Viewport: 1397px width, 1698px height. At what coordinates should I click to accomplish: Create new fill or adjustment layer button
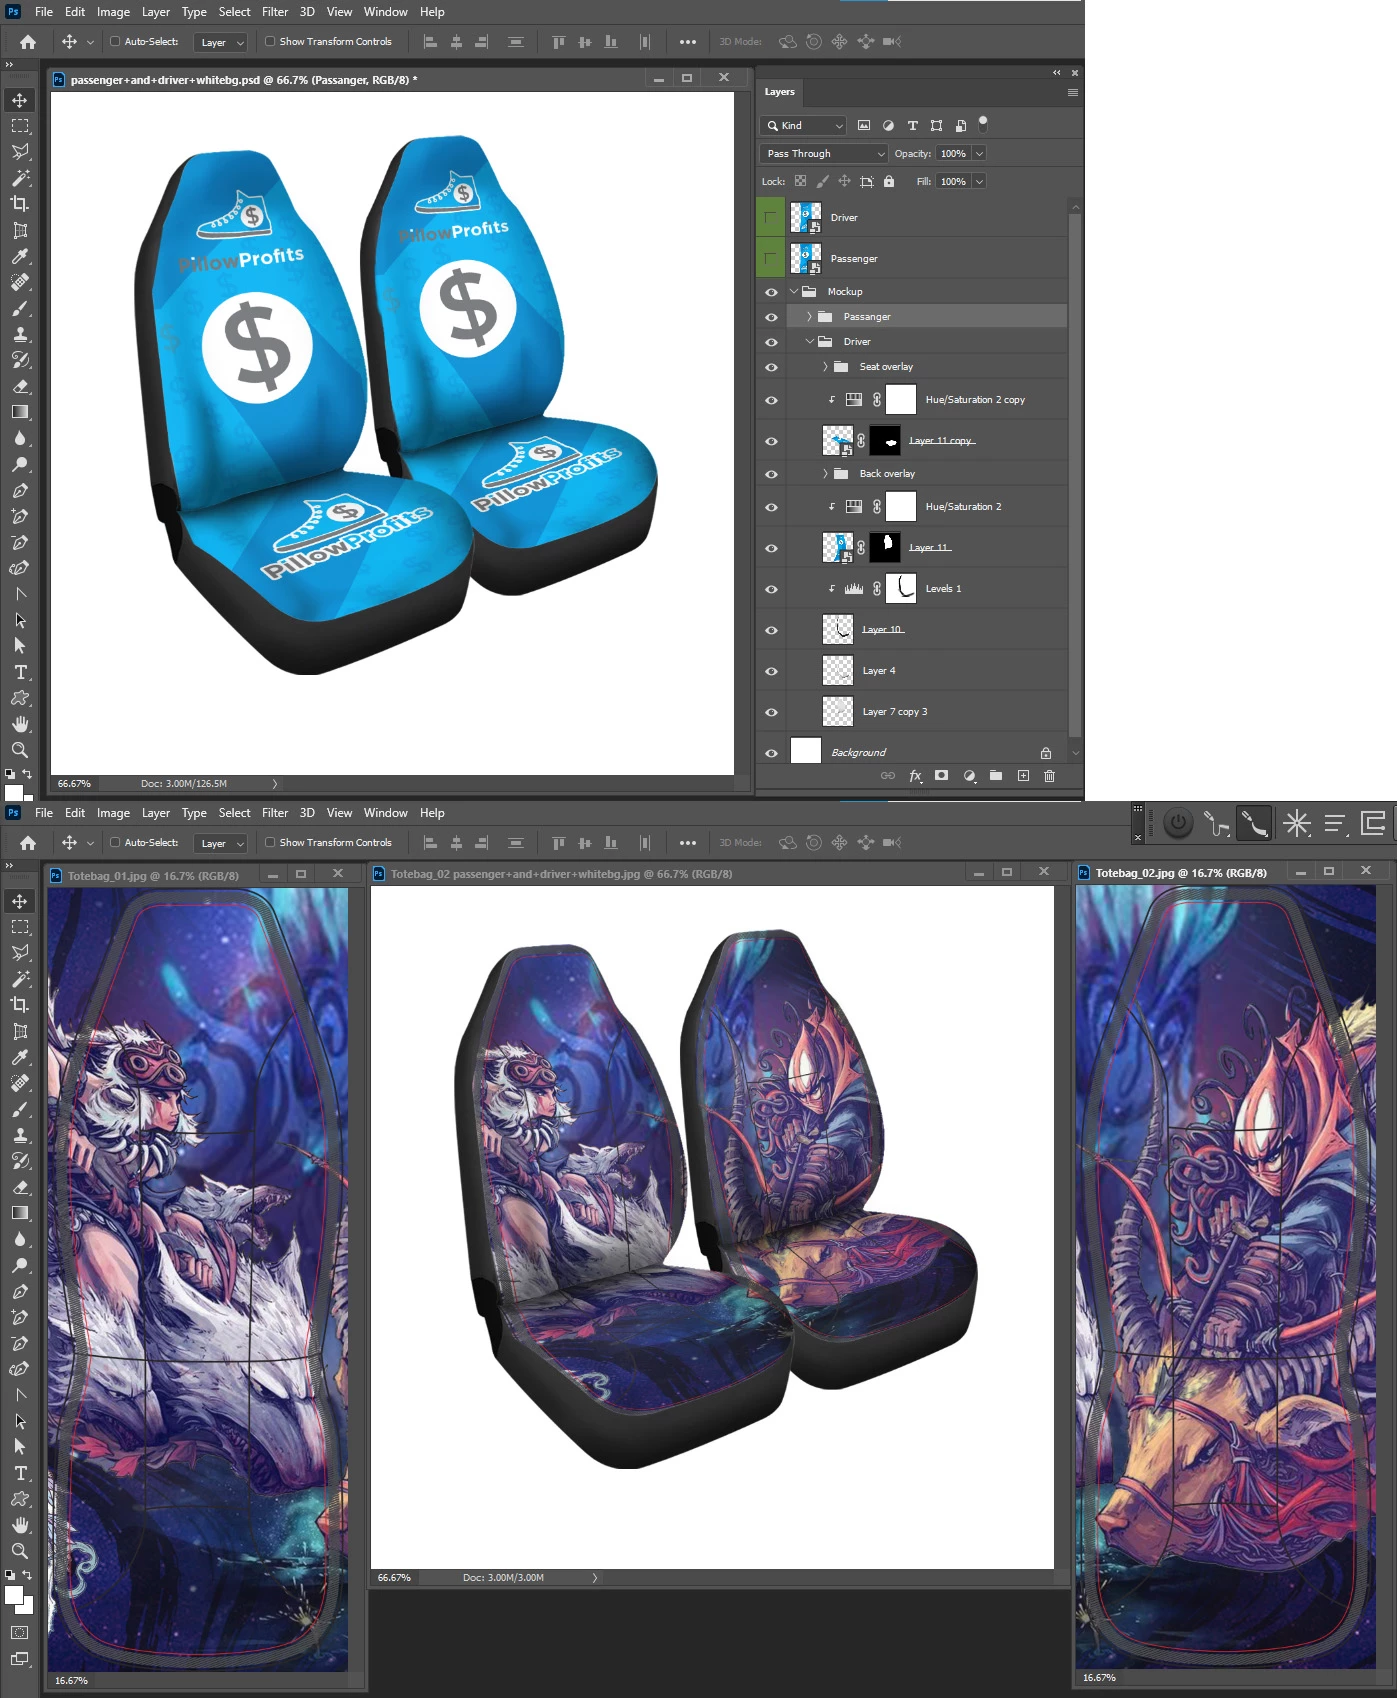tap(969, 776)
